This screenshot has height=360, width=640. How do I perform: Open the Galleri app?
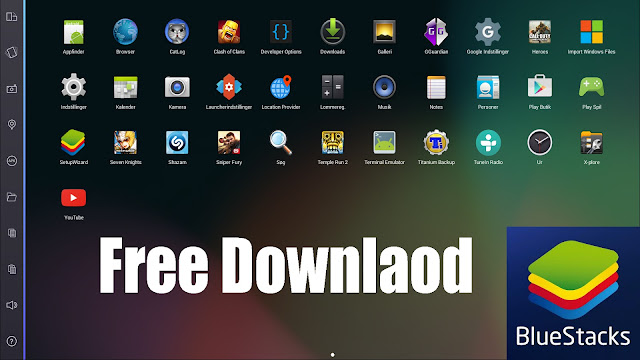coord(384,32)
